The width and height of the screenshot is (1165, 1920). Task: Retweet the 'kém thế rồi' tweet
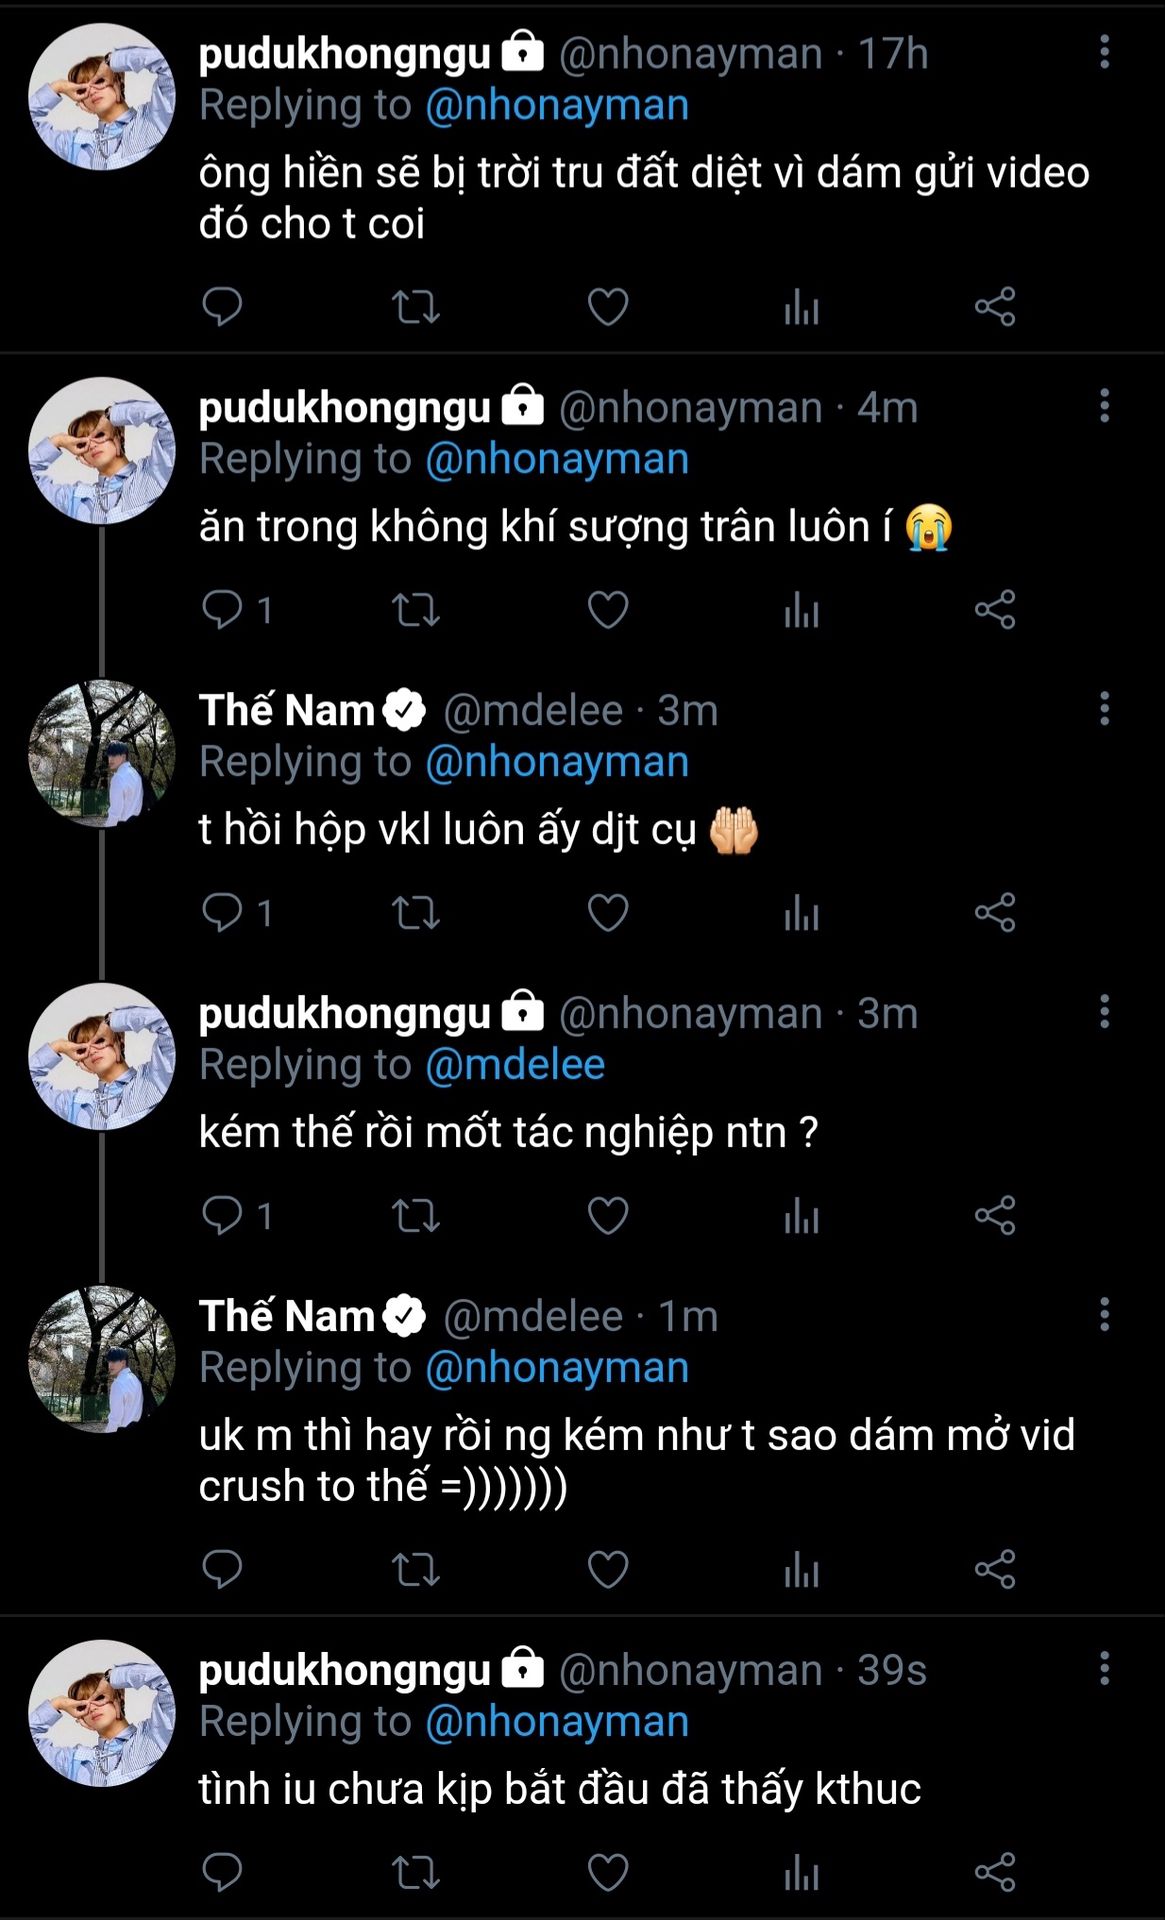tap(415, 1216)
